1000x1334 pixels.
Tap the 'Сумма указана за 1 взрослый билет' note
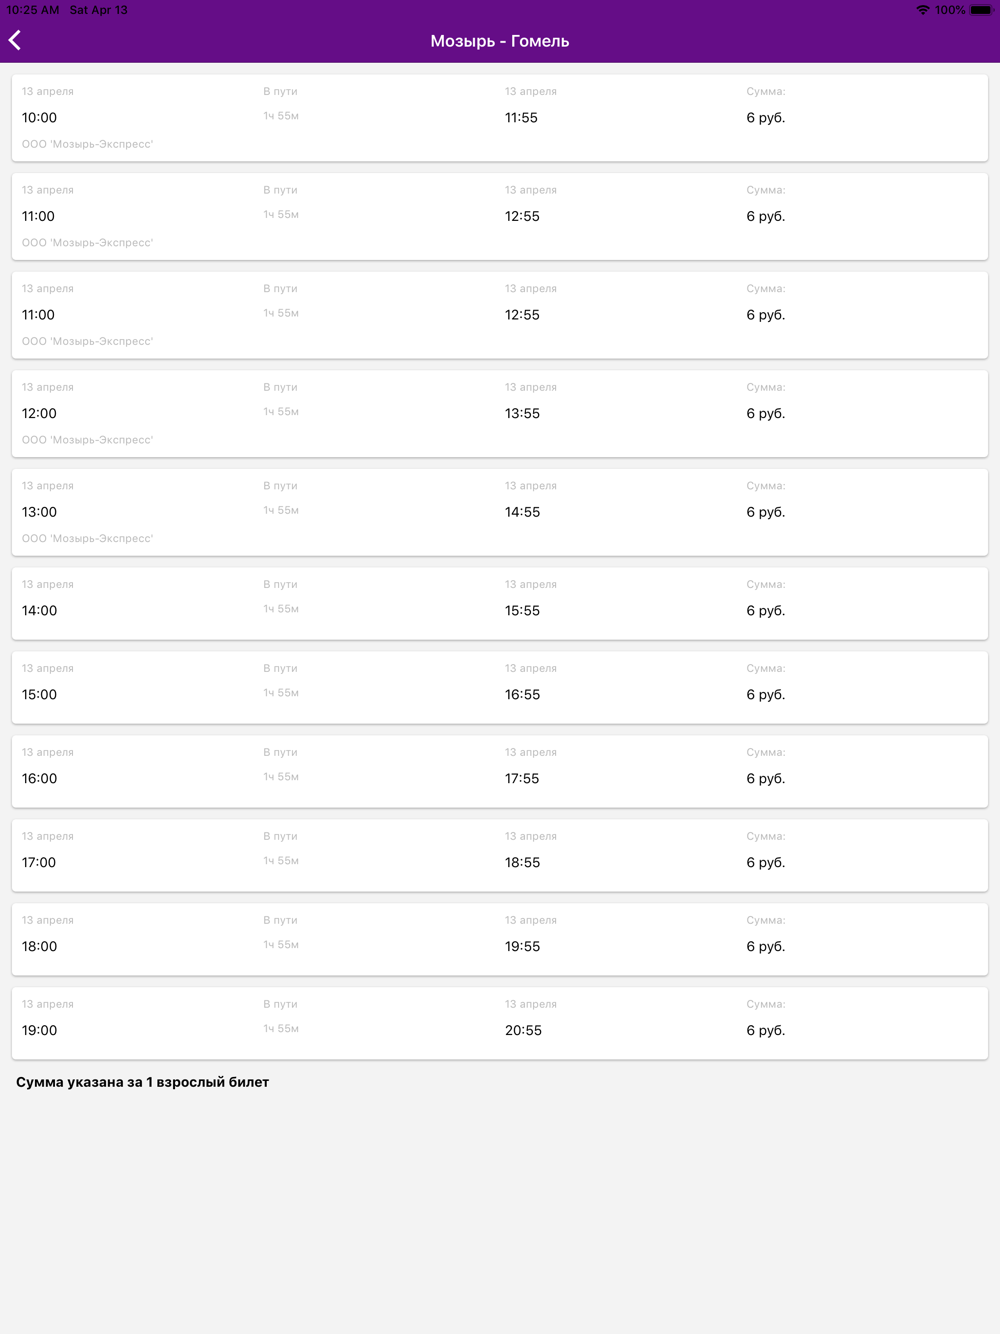coord(142,1082)
